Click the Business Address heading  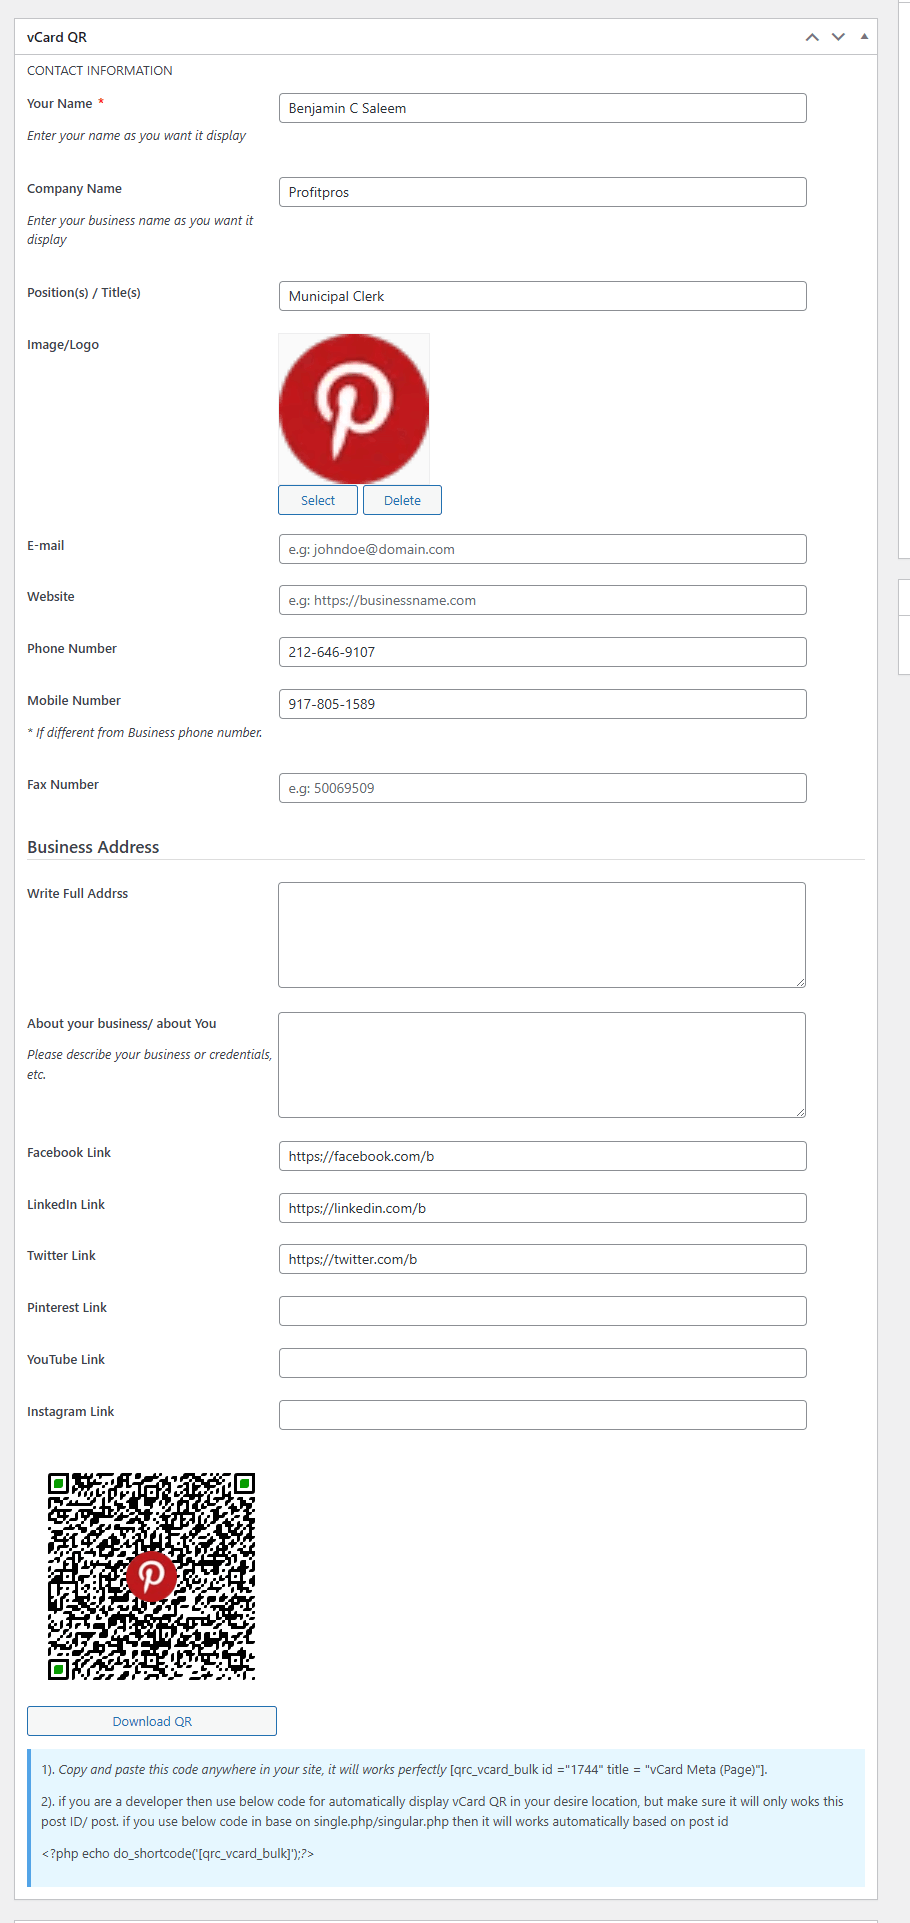[93, 847]
